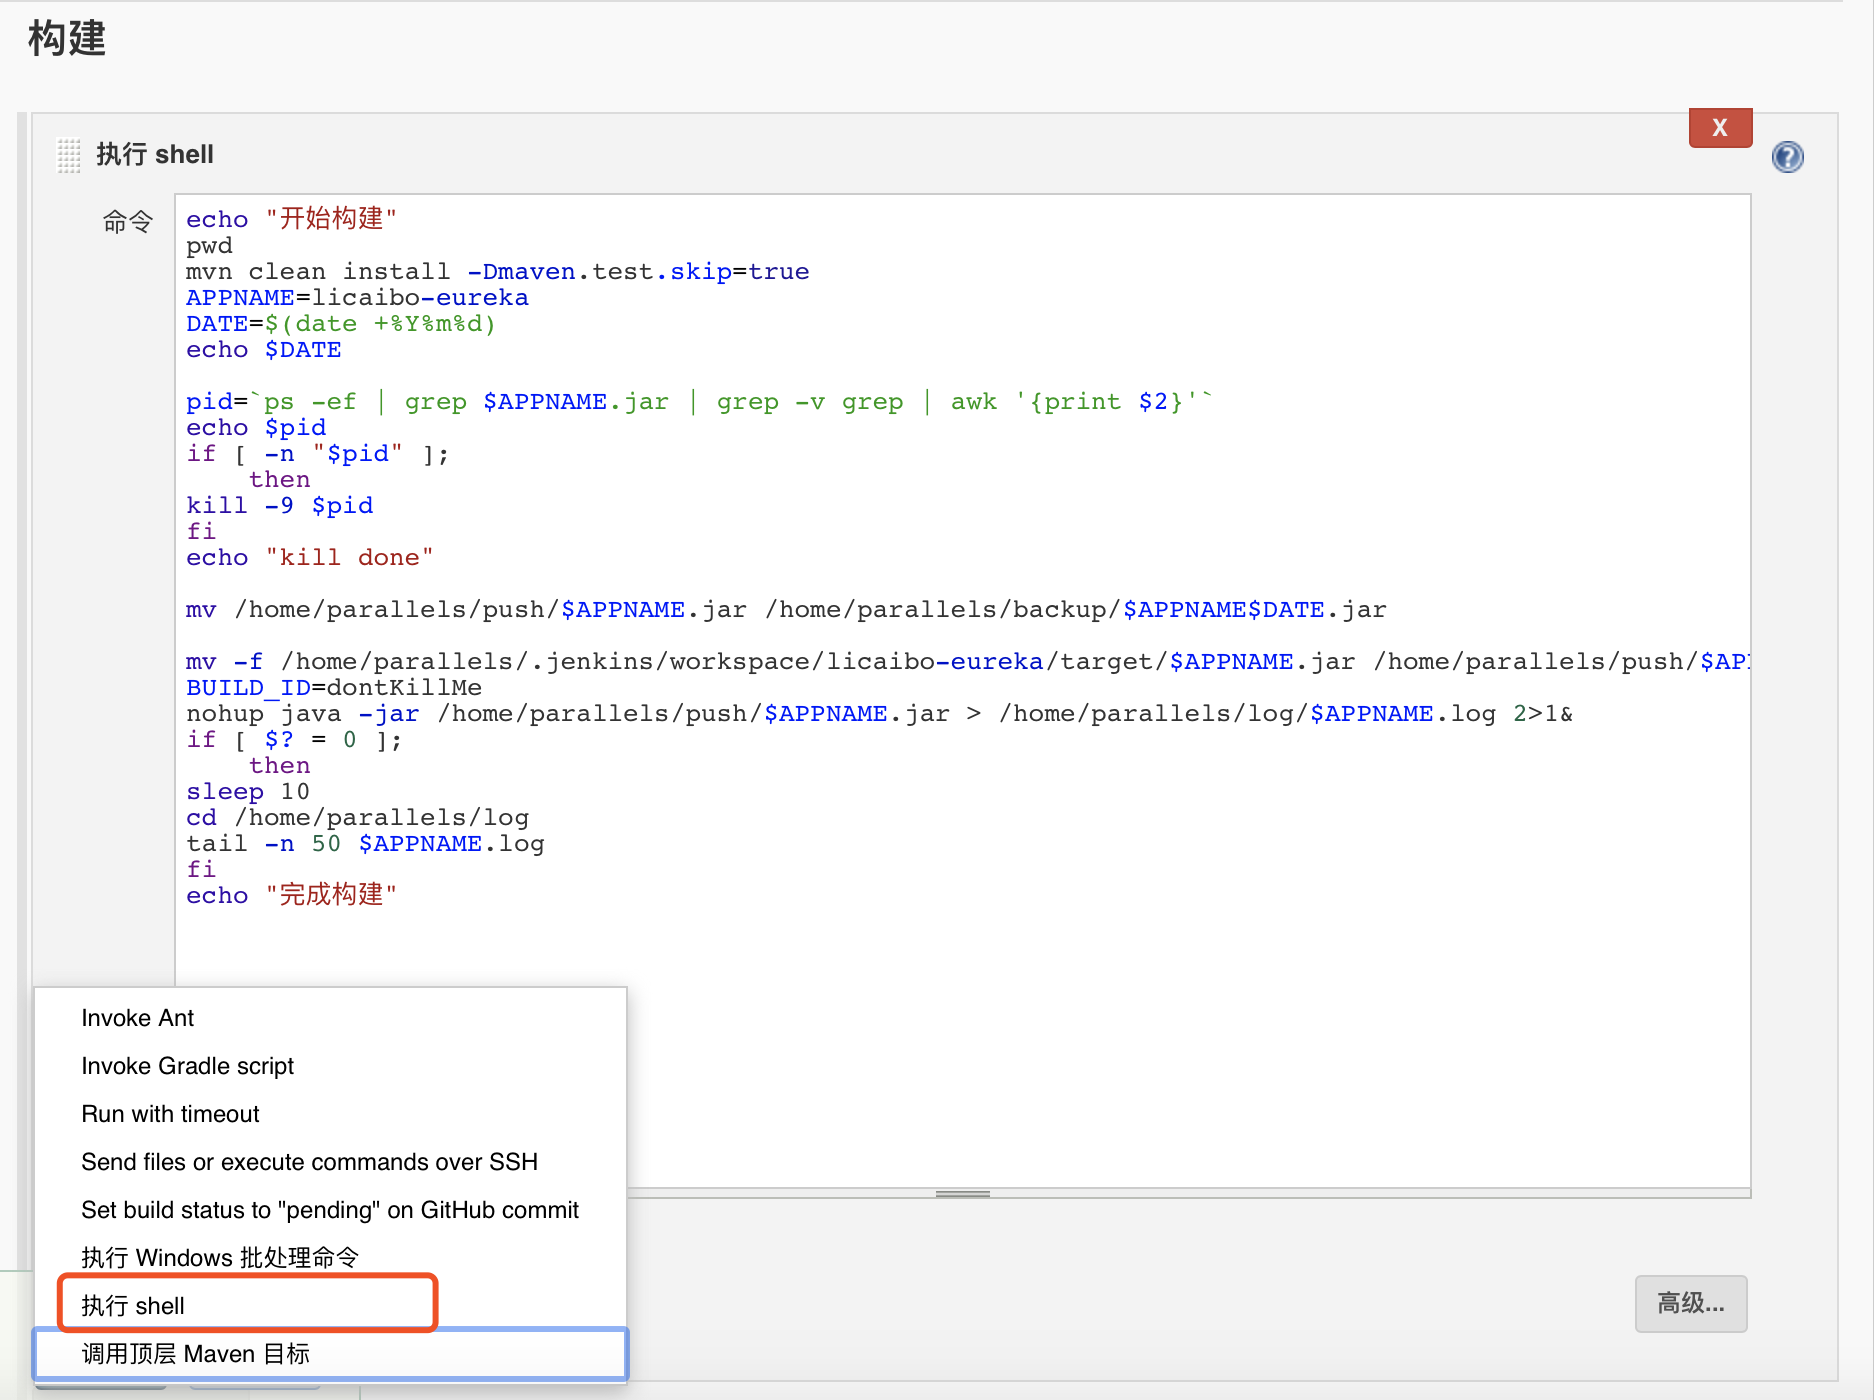The width and height of the screenshot is (1874, 1400).
Task: Click the kill -9 $pid line
Action: [279, 505]
